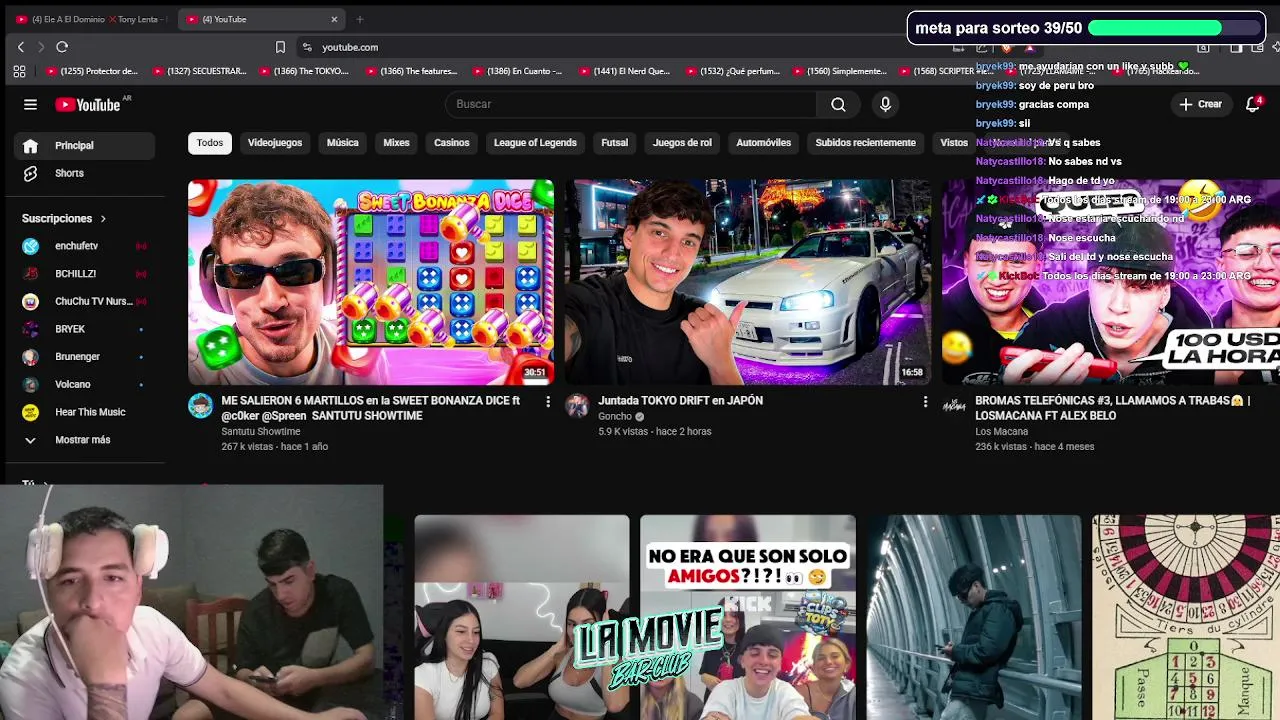Open Santutu Showtime channel avatar
Viewport: 1280px width, 720px height.
tap(200, 405)
